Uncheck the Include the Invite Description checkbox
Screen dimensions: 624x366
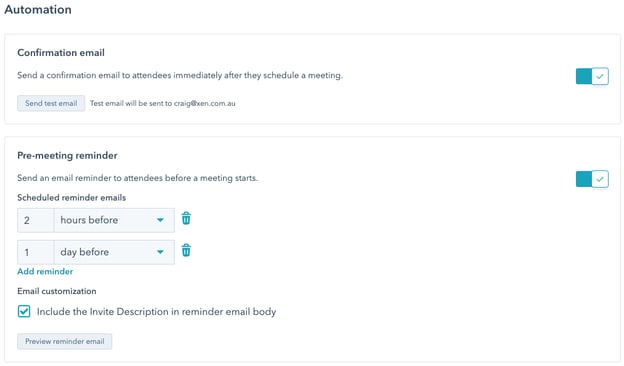coord(24,311)
